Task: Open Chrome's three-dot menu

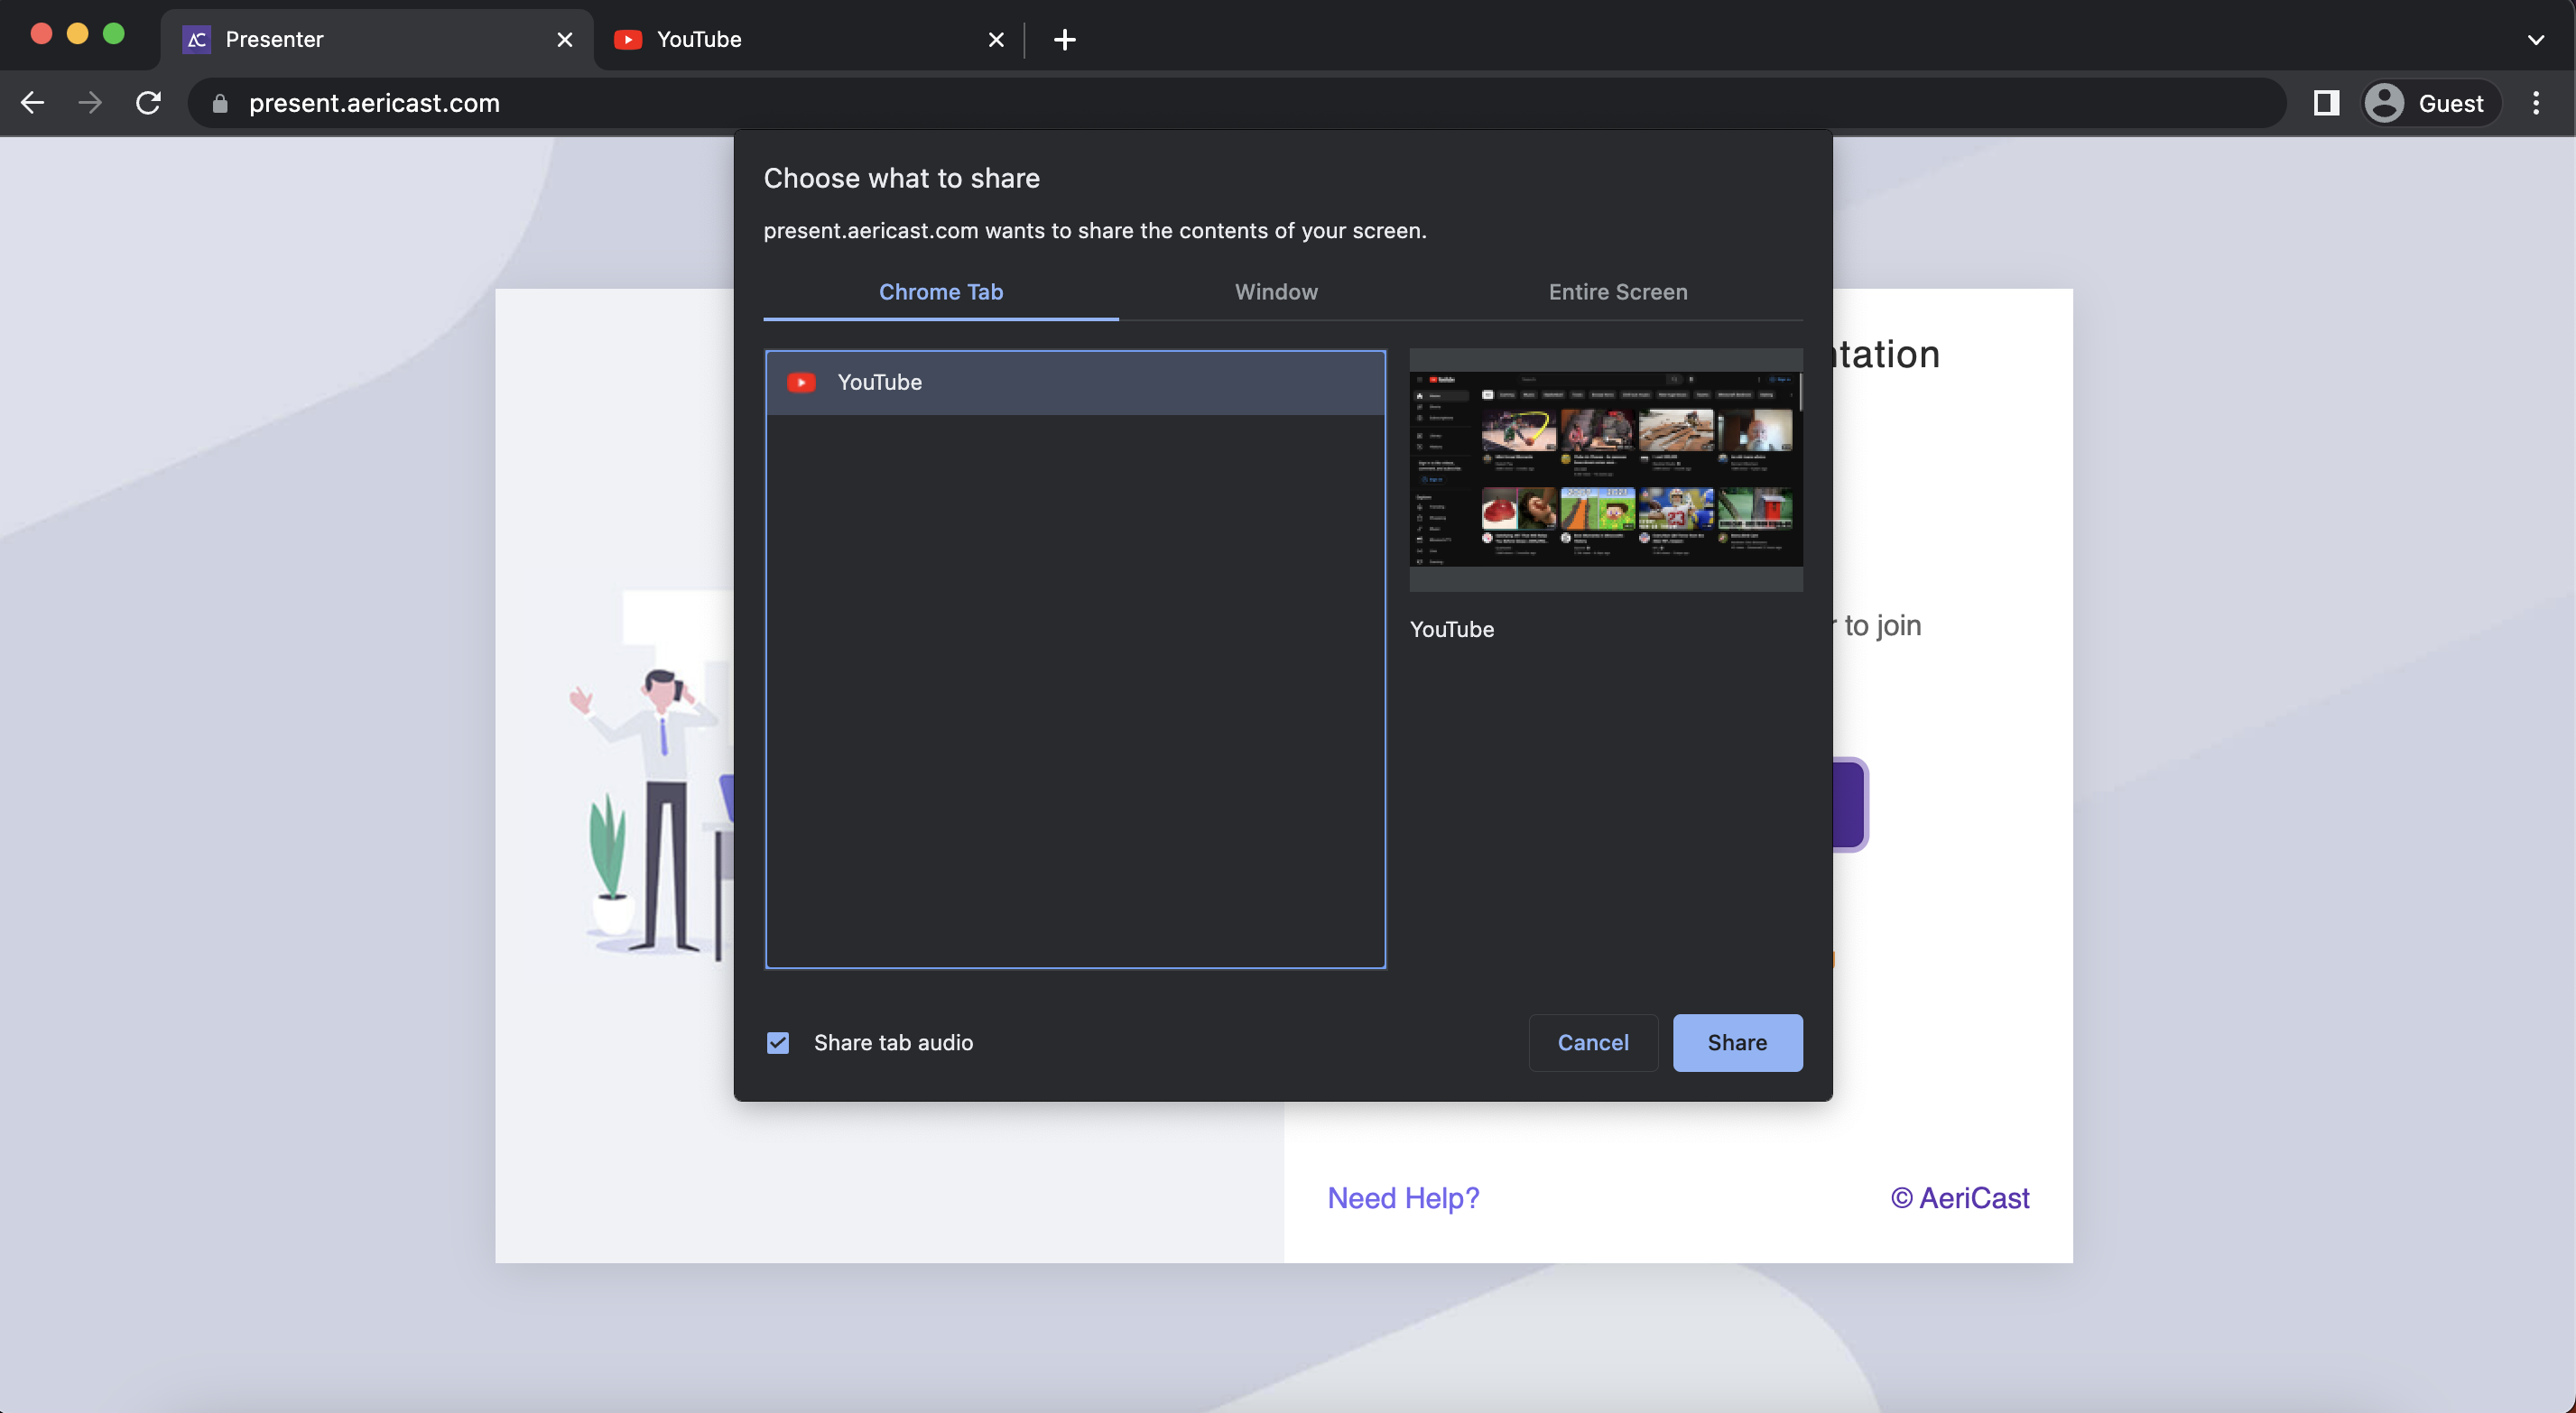Action: coord(2535,103)
